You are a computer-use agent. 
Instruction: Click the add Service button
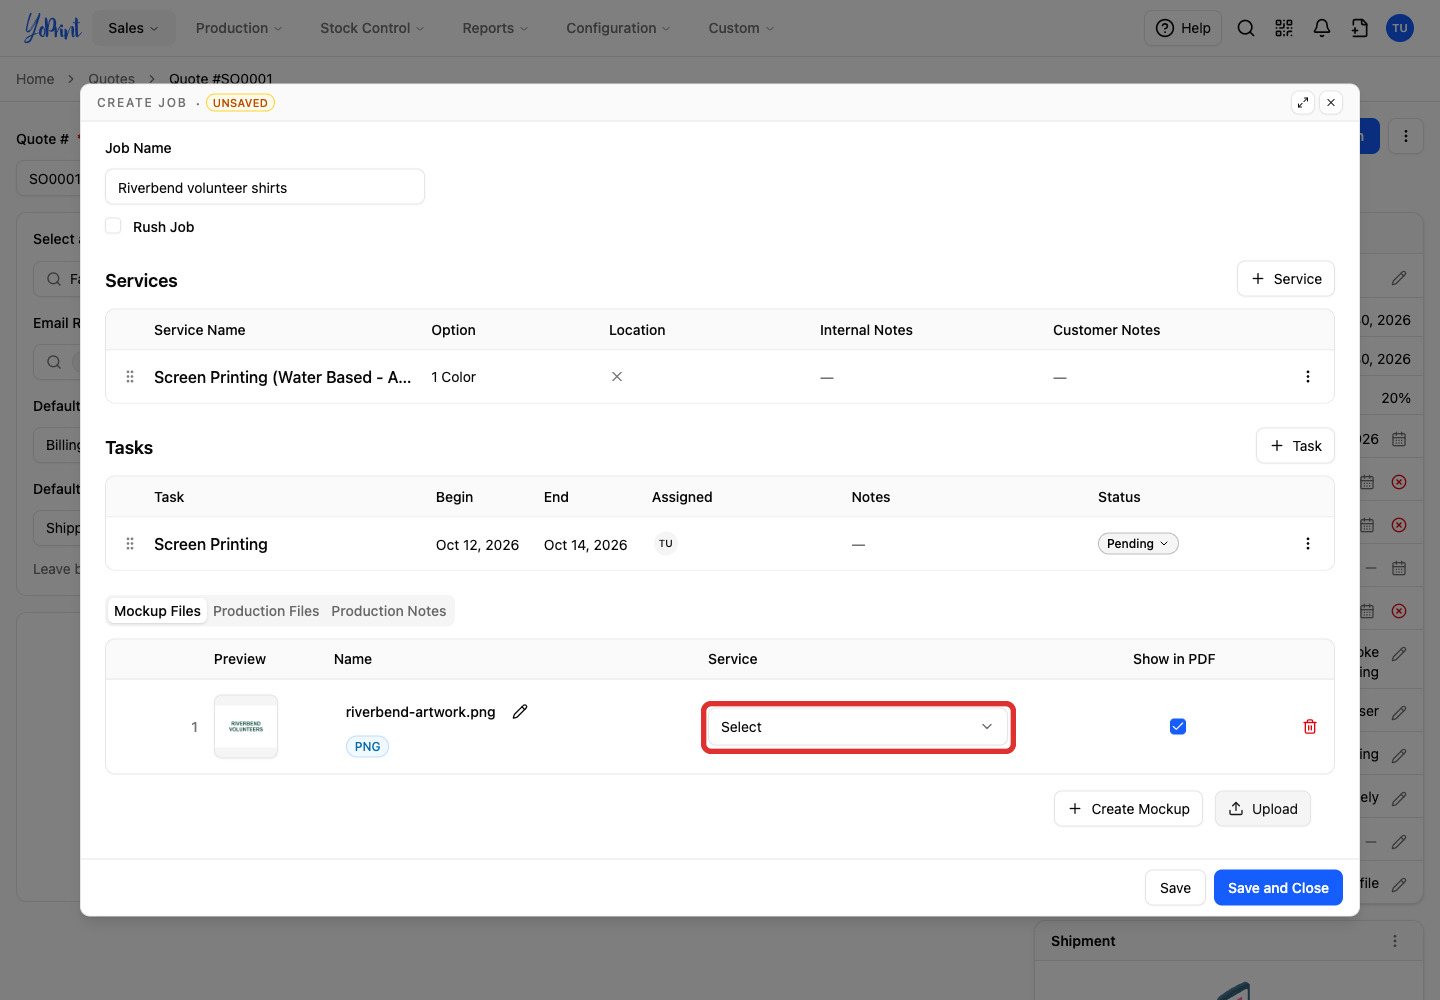tap(1286, 279)
